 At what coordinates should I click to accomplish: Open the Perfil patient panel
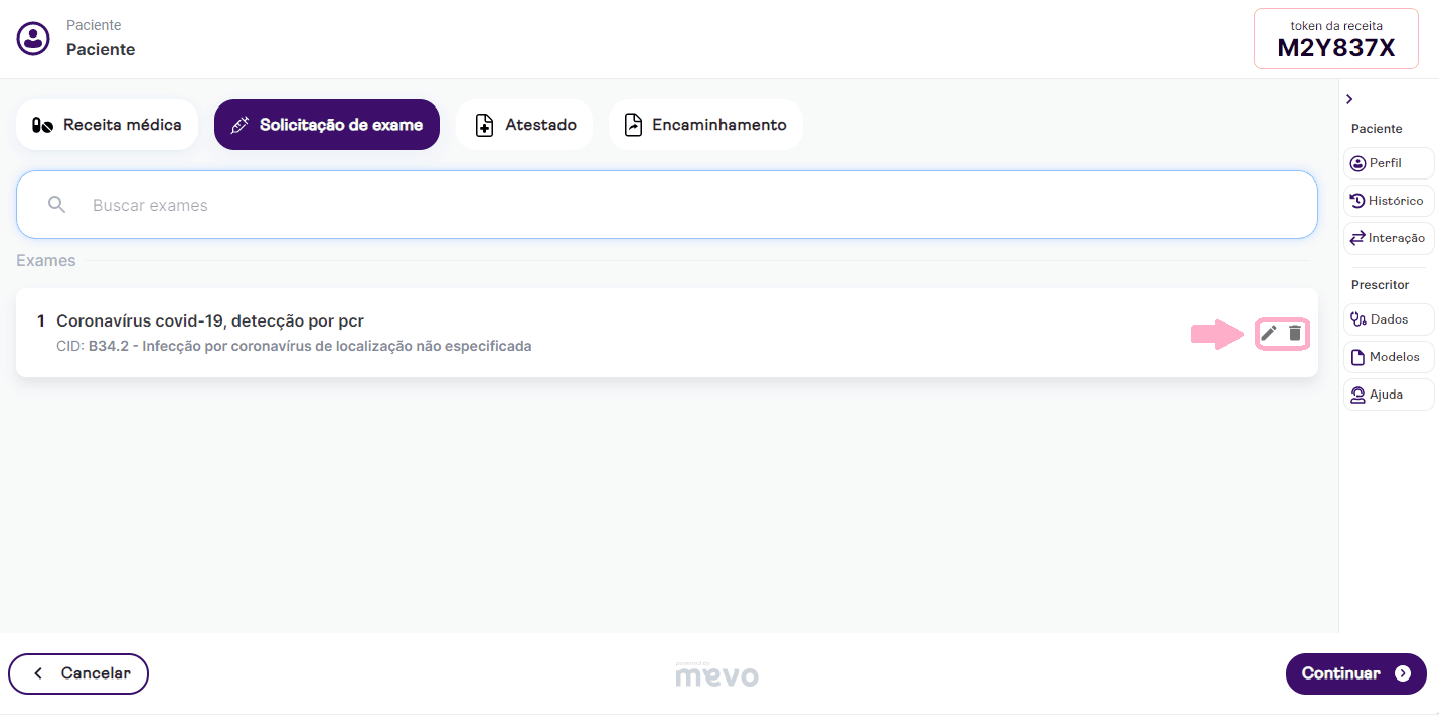(x=1388, y=163)
